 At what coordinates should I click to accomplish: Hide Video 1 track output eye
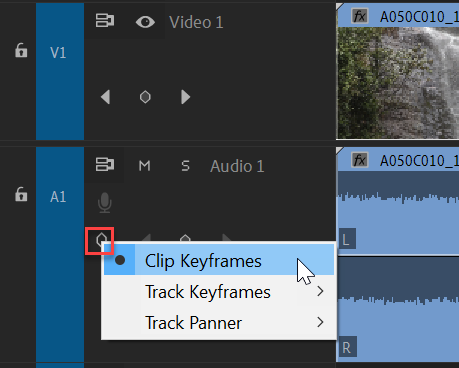[145, 22]
